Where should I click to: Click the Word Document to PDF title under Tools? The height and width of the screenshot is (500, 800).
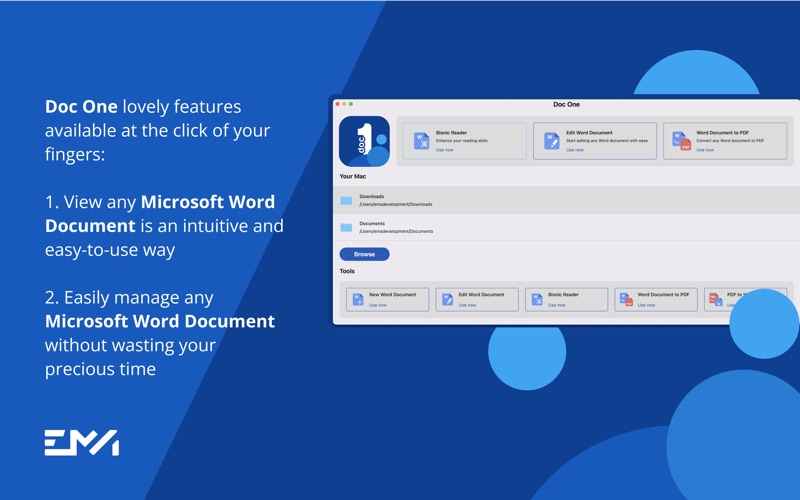point(663,295)
